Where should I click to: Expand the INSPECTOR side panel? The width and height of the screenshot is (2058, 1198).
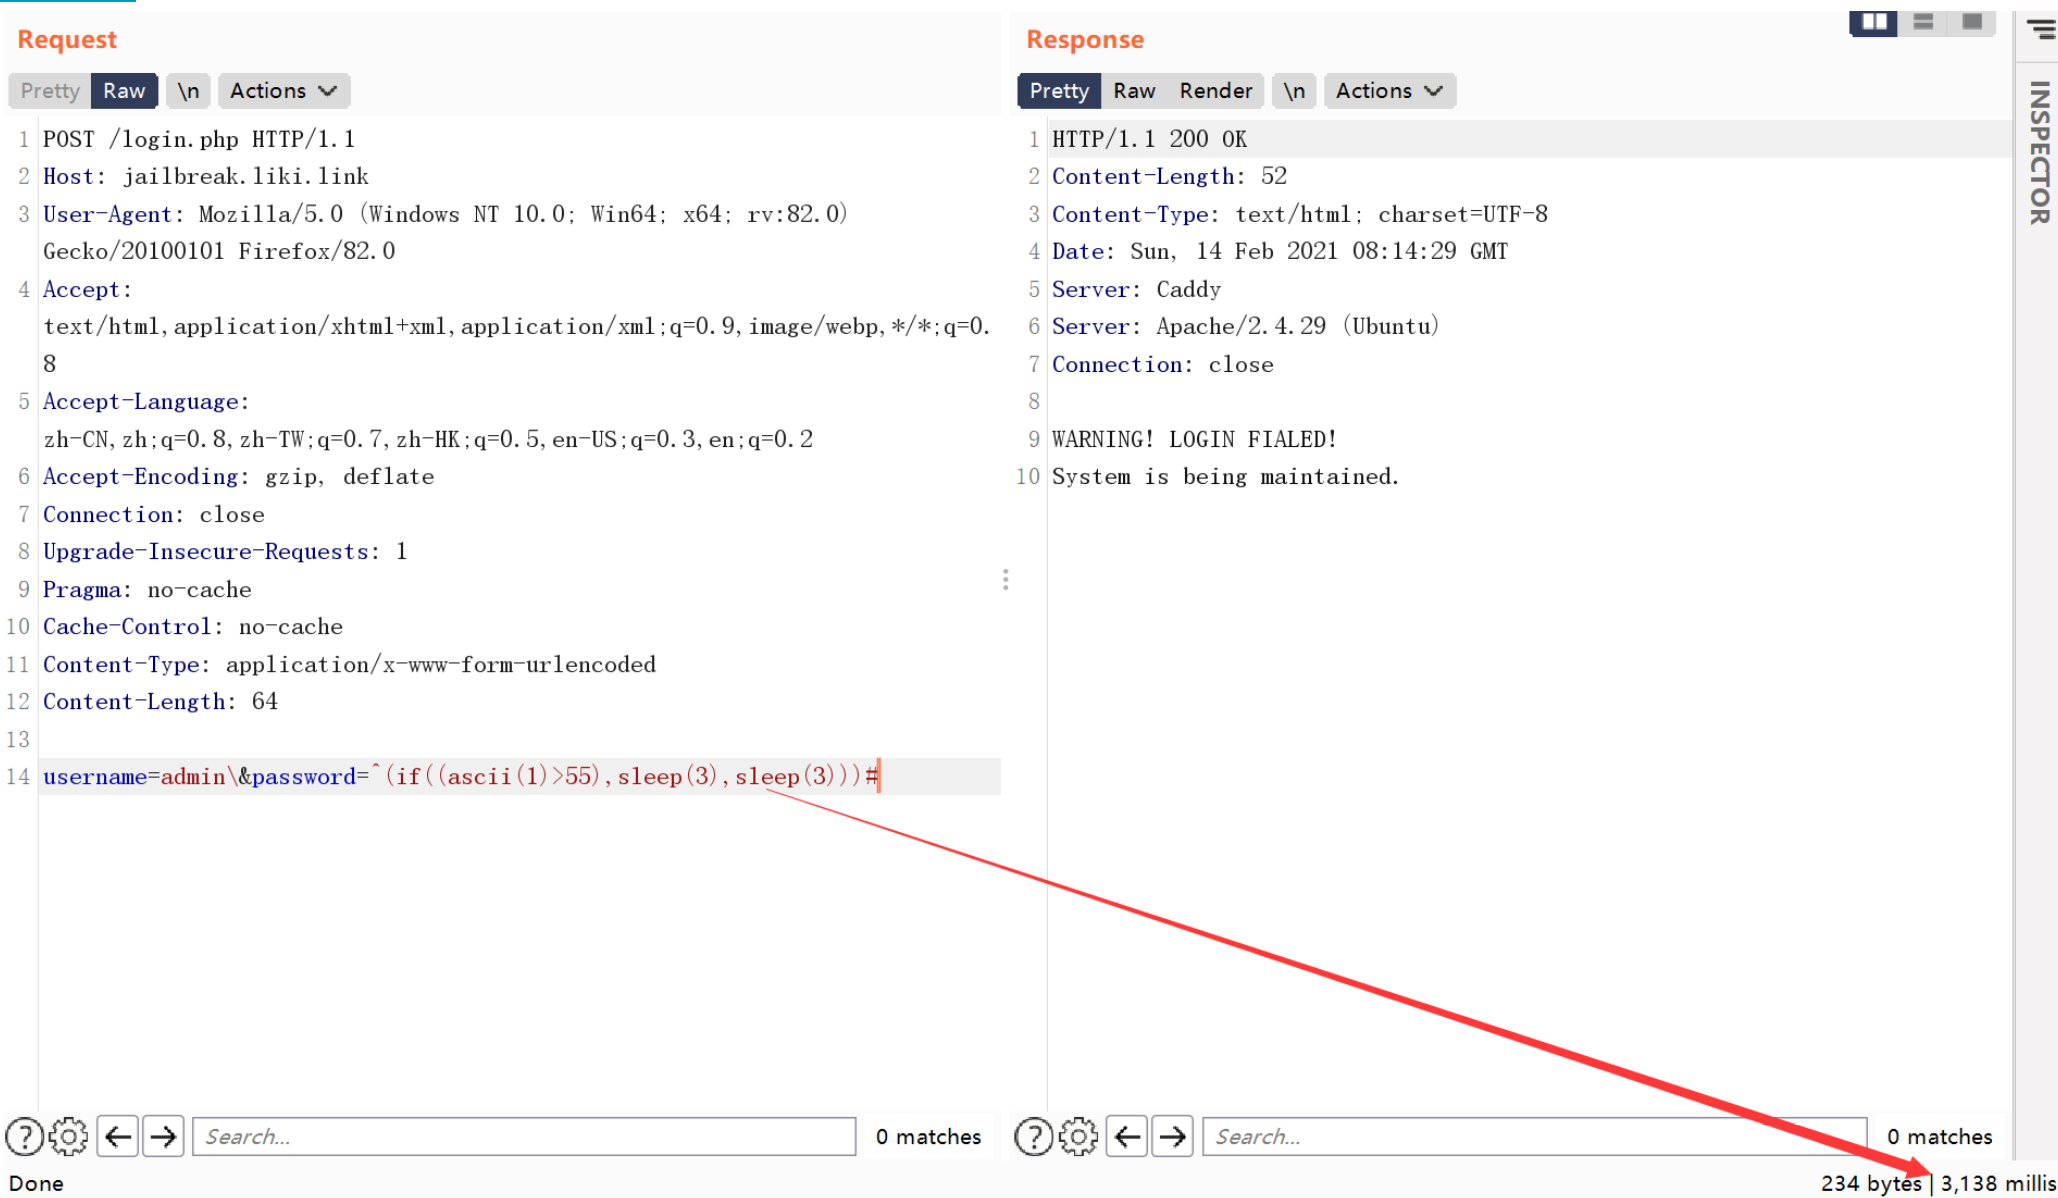2039,152
